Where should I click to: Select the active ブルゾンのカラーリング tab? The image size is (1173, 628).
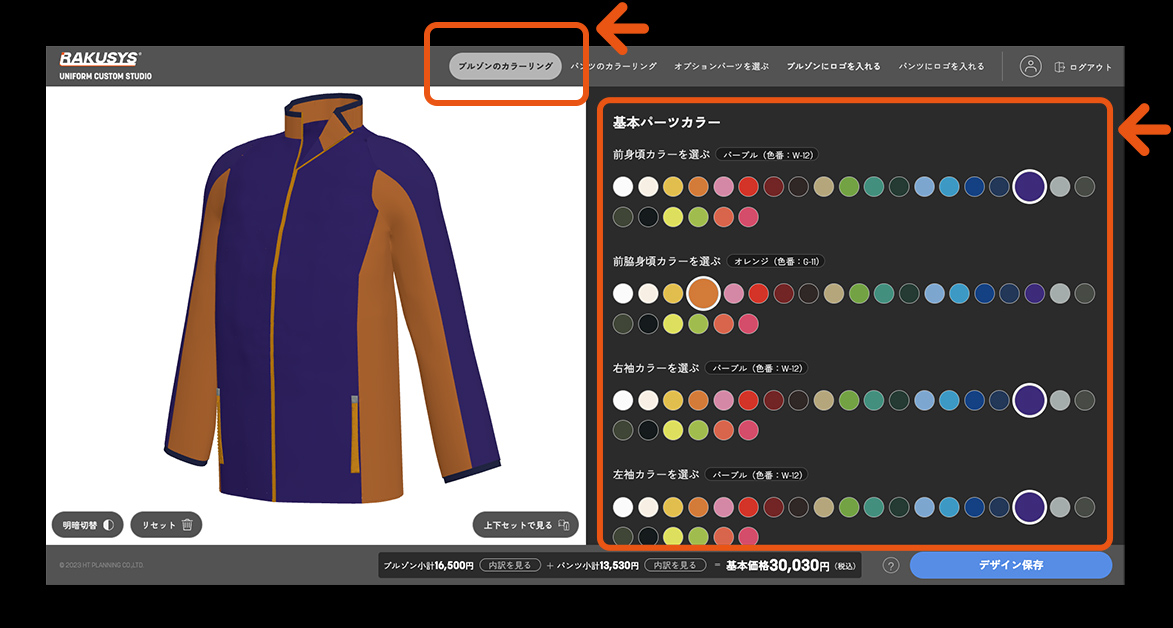(505, 66)
